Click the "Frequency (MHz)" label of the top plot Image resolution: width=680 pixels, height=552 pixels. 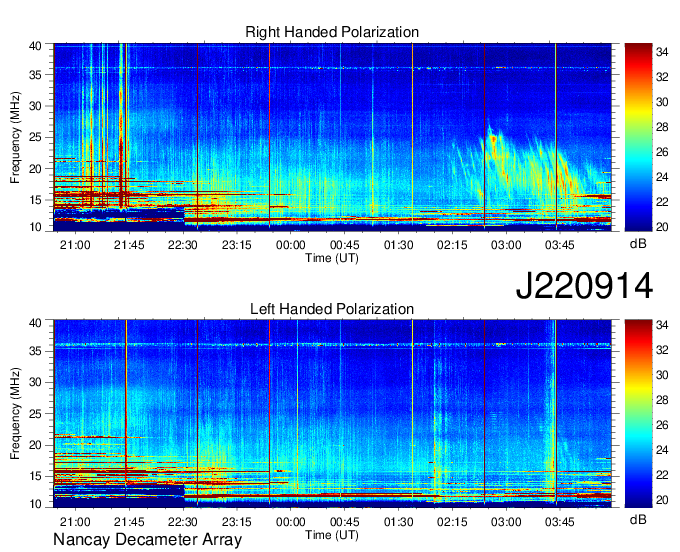coord(15,137)
